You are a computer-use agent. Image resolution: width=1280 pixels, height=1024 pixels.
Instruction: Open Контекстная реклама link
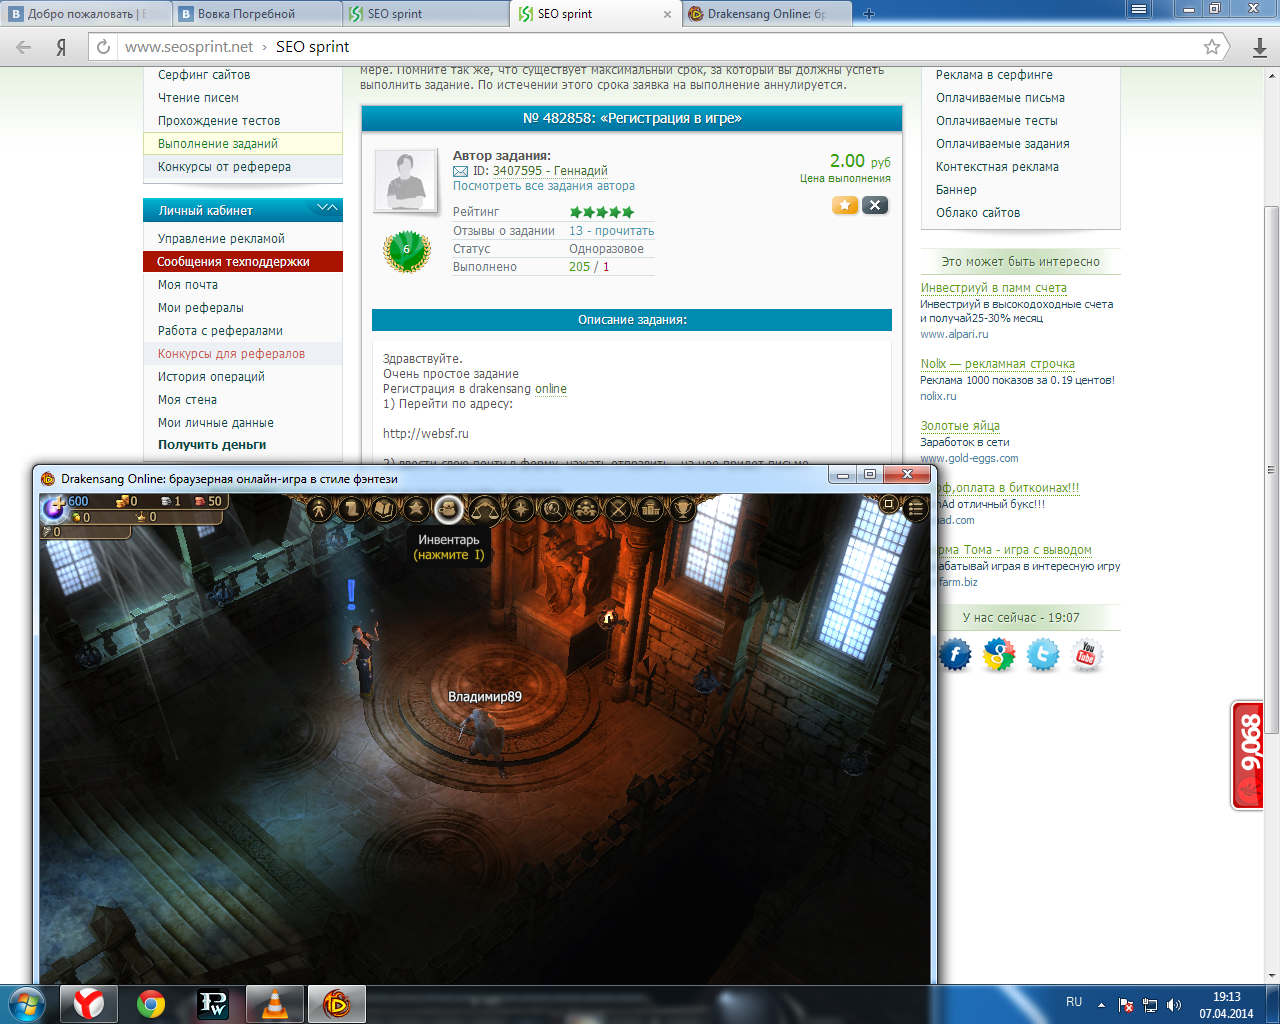tap(998, 167)
